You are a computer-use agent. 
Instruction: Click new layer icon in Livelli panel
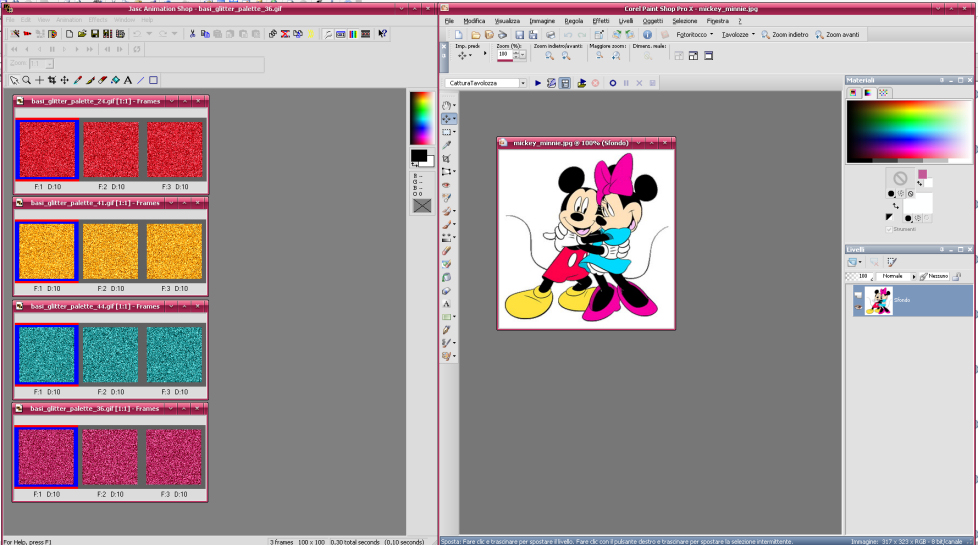853,262
